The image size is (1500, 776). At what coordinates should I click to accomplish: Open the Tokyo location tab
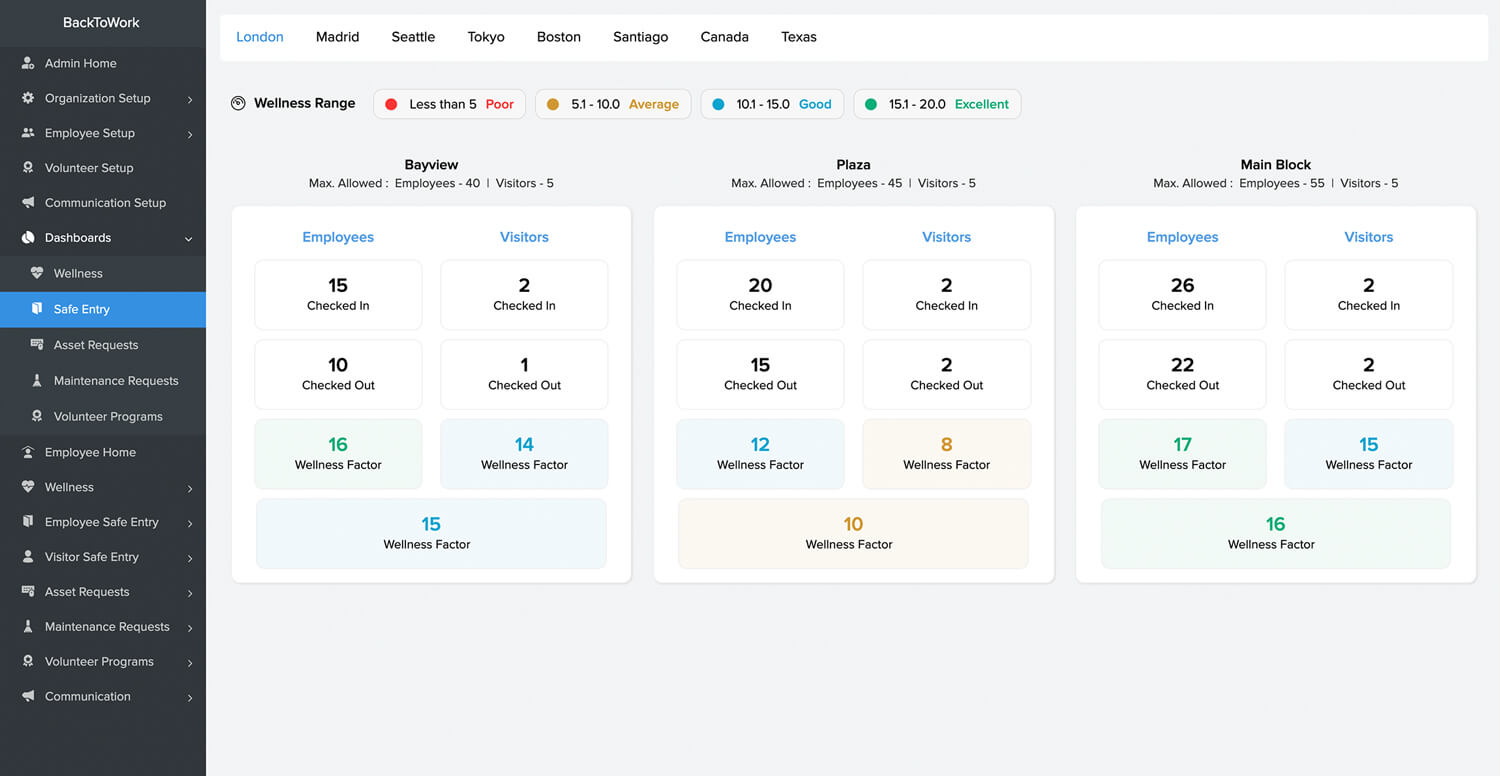[x=486, y=37]
